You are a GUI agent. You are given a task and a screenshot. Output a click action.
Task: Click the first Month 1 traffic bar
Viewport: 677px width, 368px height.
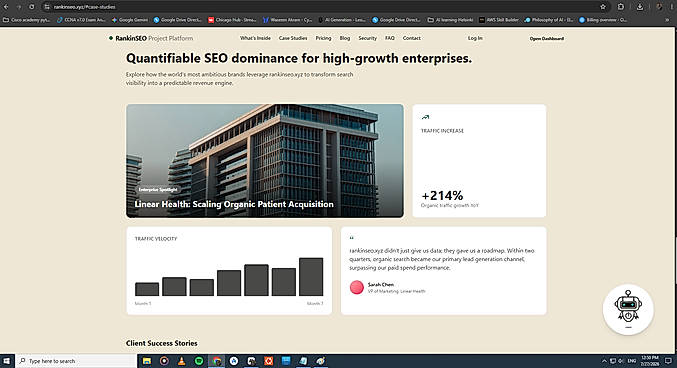(x=147, y=289)
